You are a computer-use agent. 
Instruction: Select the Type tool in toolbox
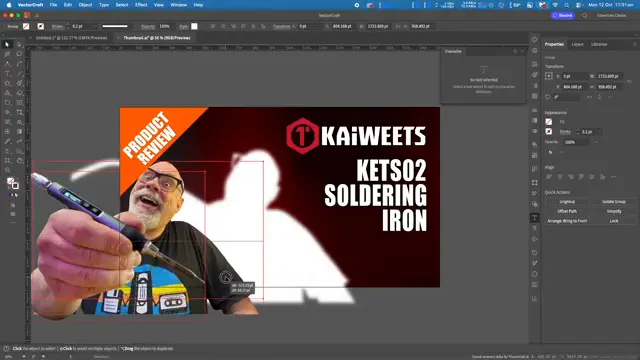tap(7, 73)
